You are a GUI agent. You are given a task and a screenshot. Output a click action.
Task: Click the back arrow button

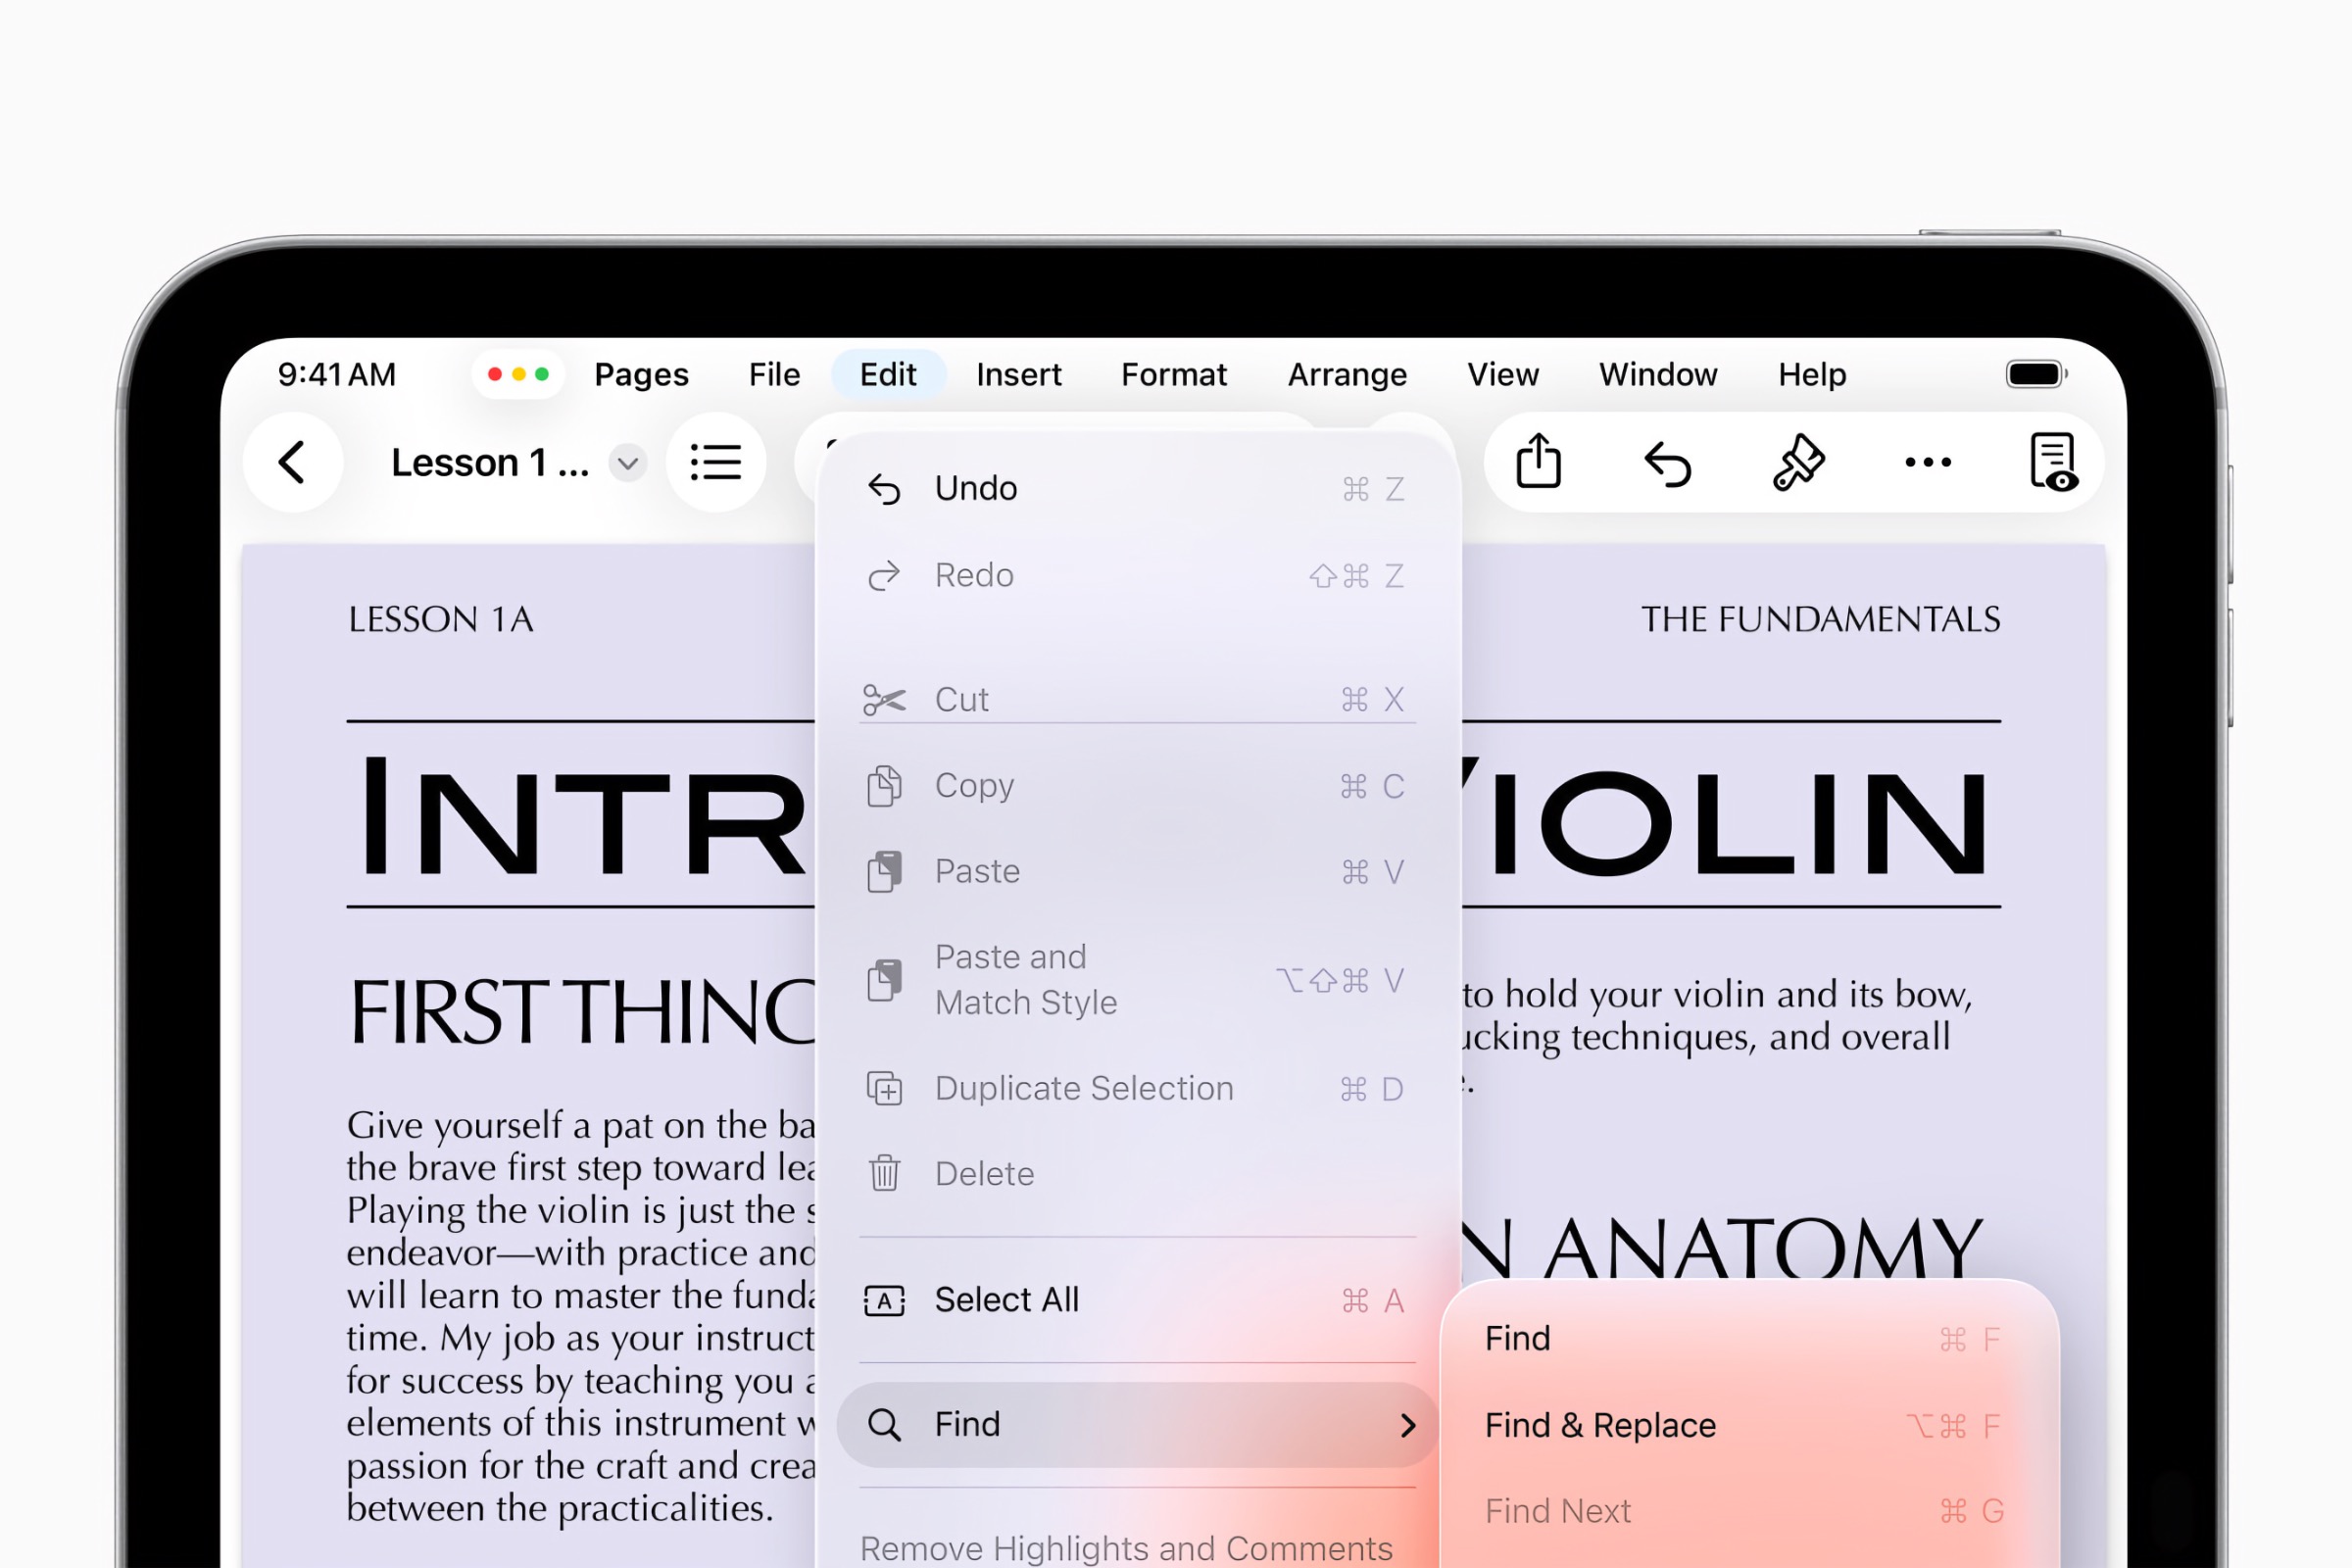292,463
